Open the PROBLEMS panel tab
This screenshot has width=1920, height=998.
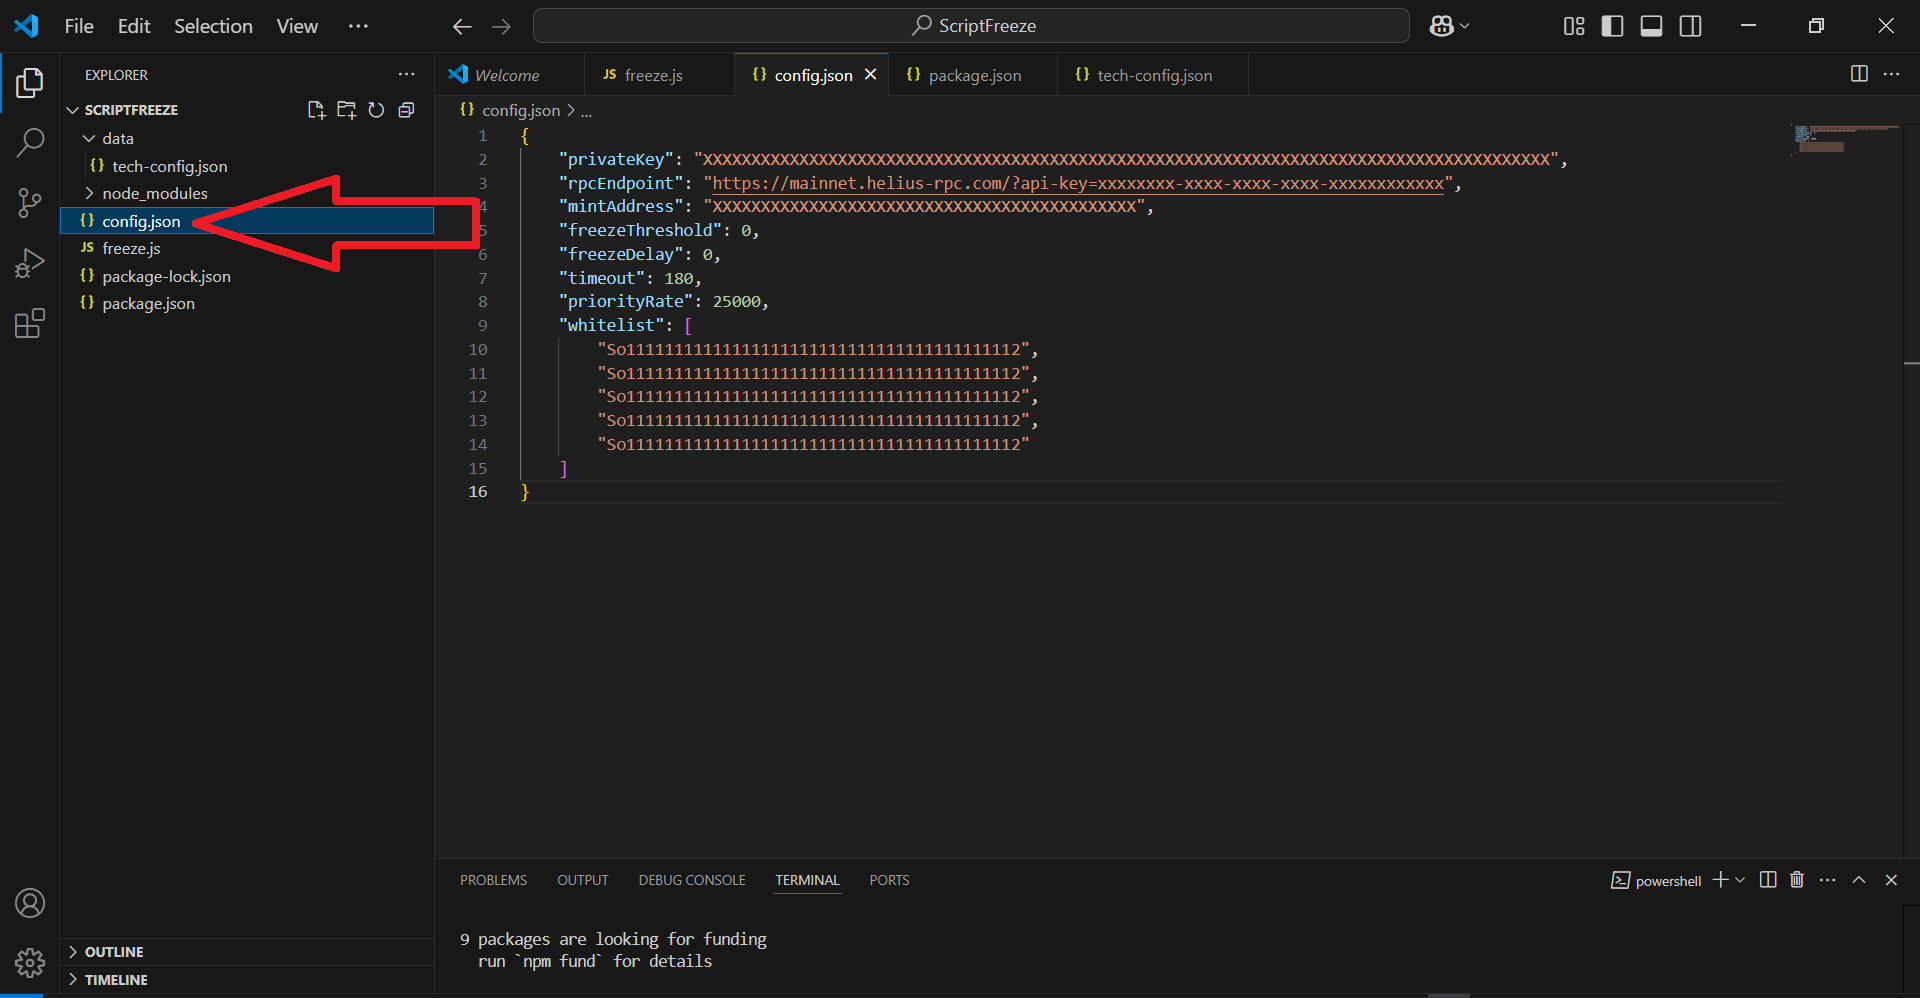(493, 880)
